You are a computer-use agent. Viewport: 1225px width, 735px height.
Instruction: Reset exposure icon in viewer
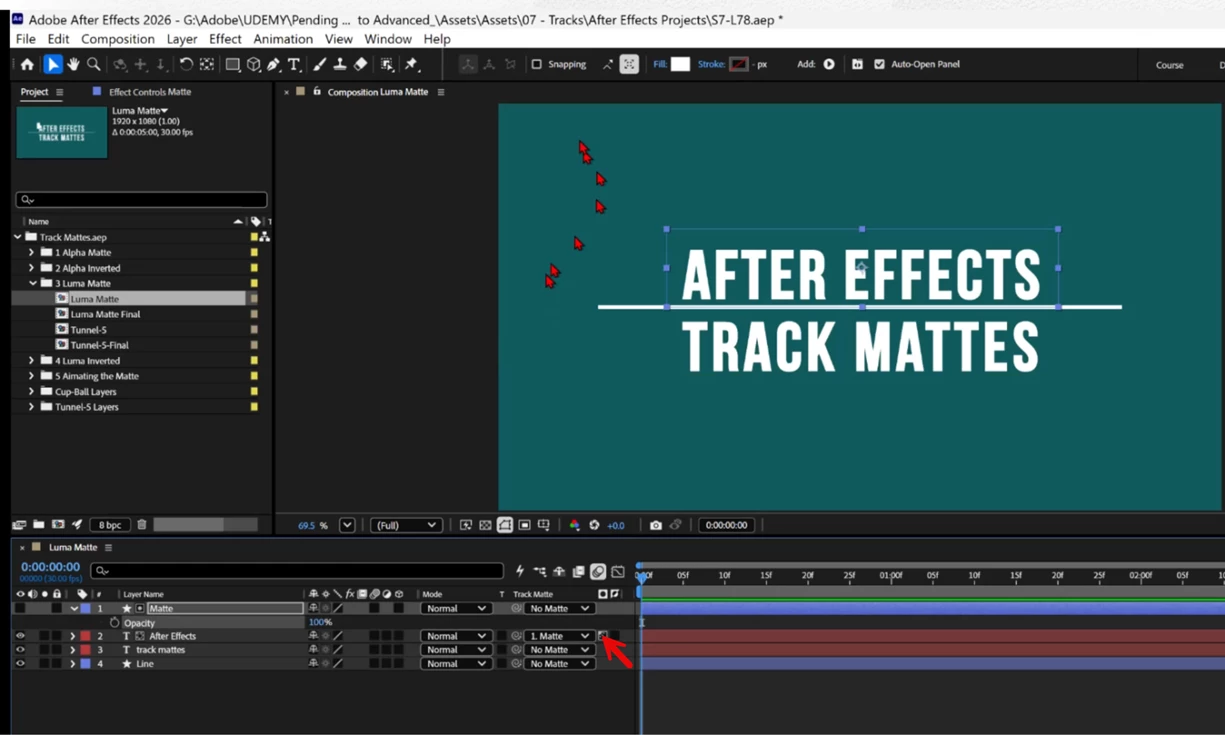(x=594, y=525)
